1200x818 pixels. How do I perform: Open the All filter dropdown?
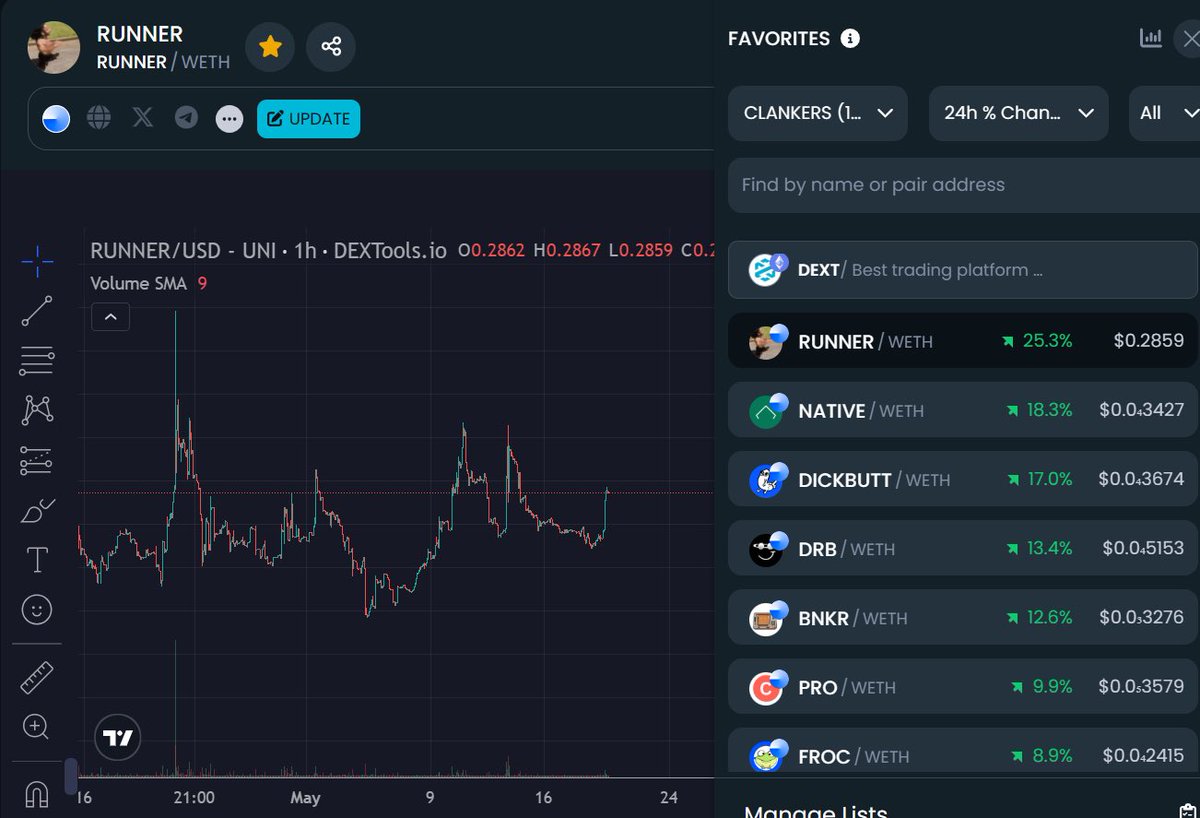click(x=1165, y=113)
